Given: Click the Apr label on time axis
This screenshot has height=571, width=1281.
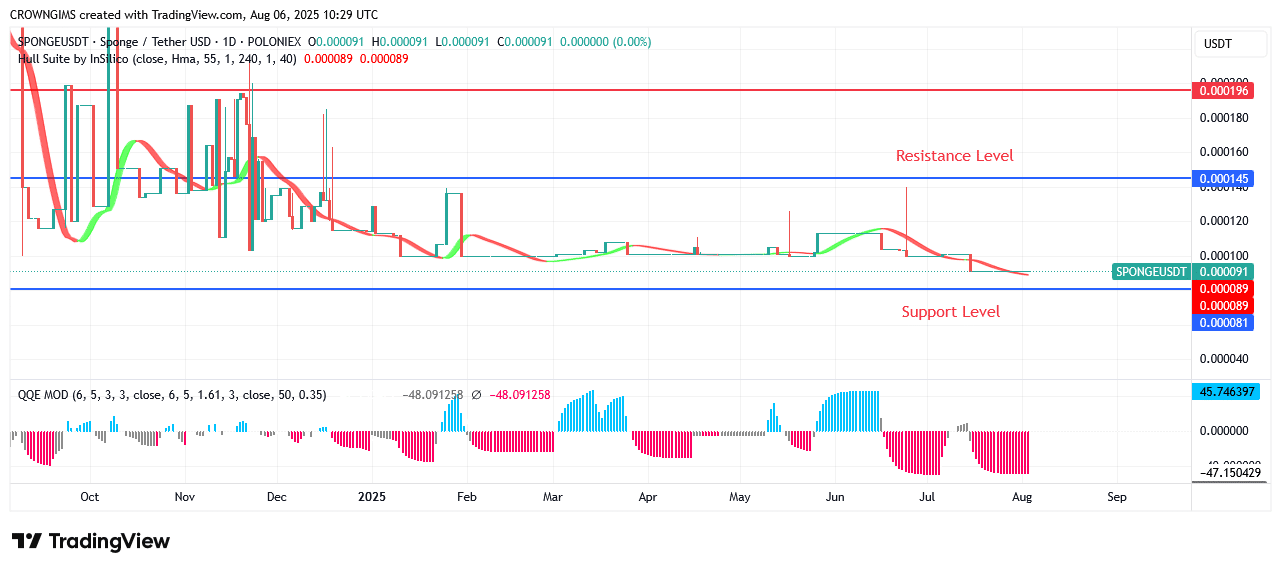Looking at the screenshot, I should [647, 496].
